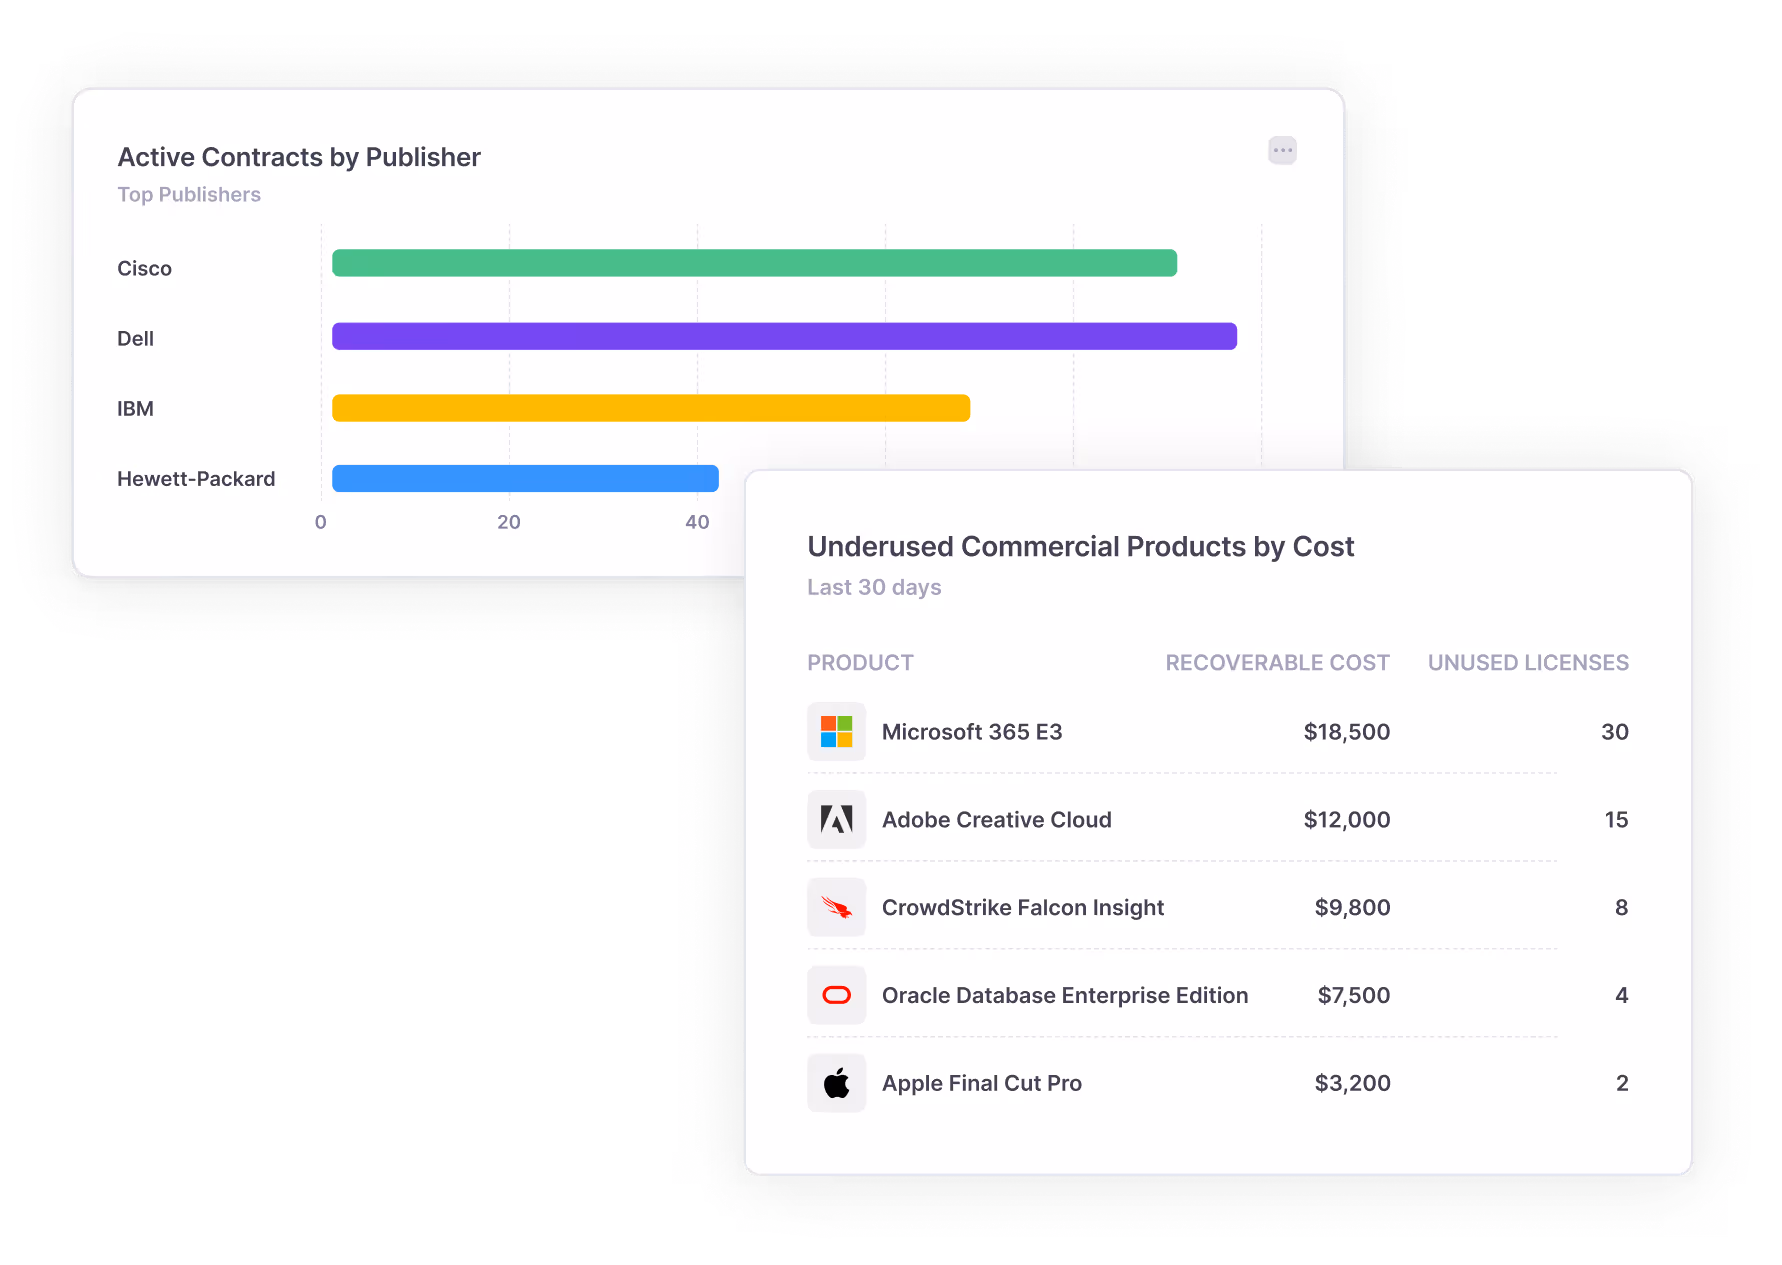Click the $18,500 recoverable cost value
This screenshot has height=1265, width=1782.
click(x=1347, y=731)
